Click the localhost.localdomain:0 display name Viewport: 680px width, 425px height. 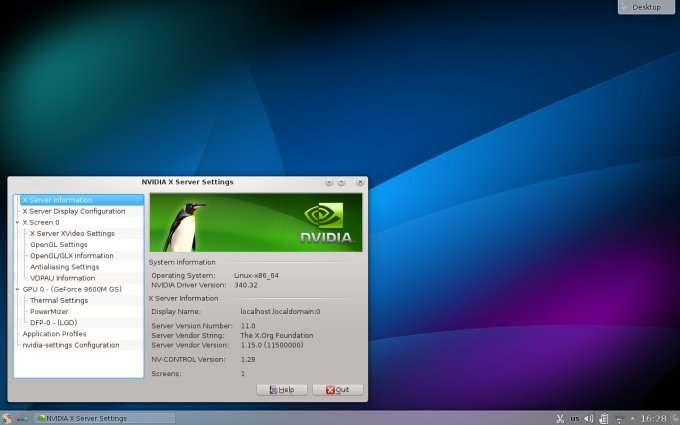click(280, 312)
